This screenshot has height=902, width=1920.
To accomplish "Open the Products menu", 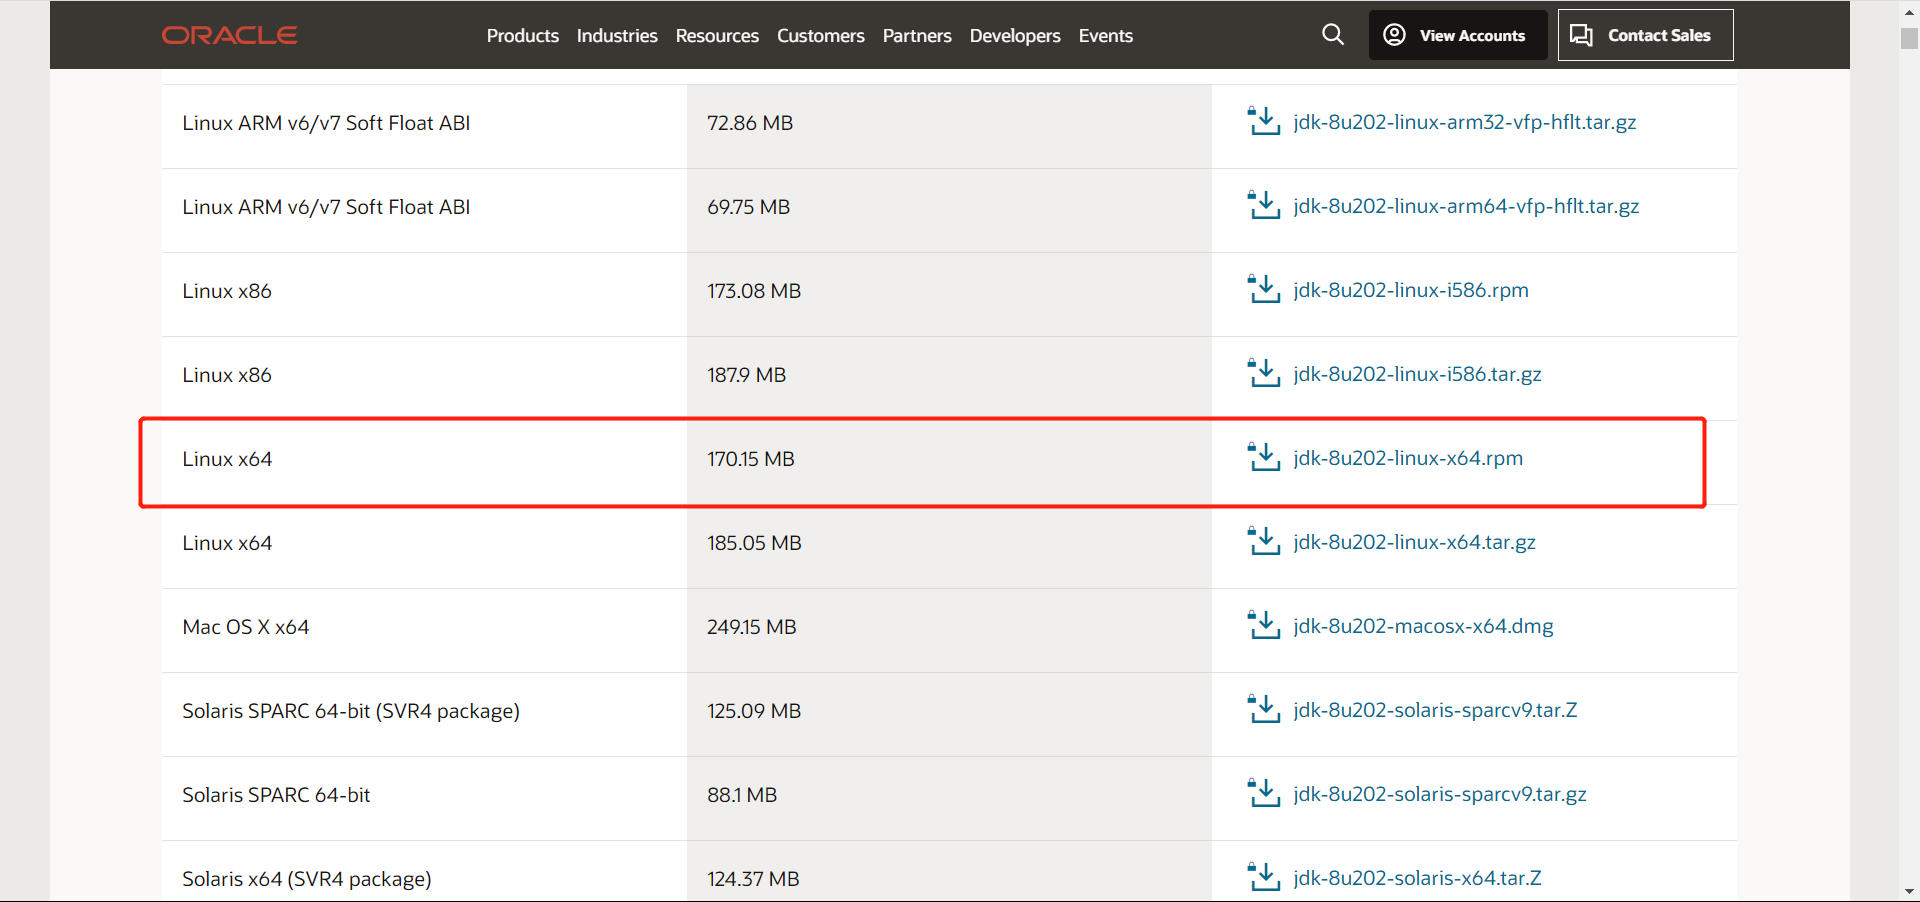I will 522,35.
